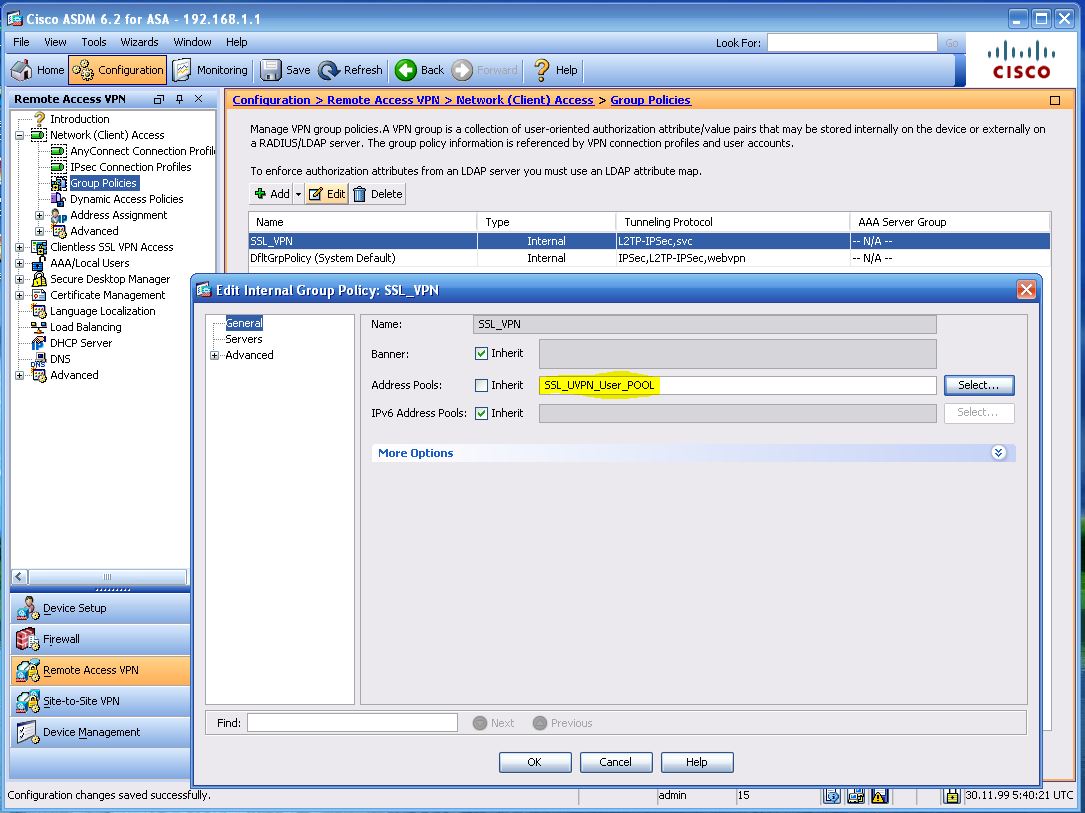
Task: Select Servers in dialog tree
Action: pyautogui.click(x=244, y=339)
